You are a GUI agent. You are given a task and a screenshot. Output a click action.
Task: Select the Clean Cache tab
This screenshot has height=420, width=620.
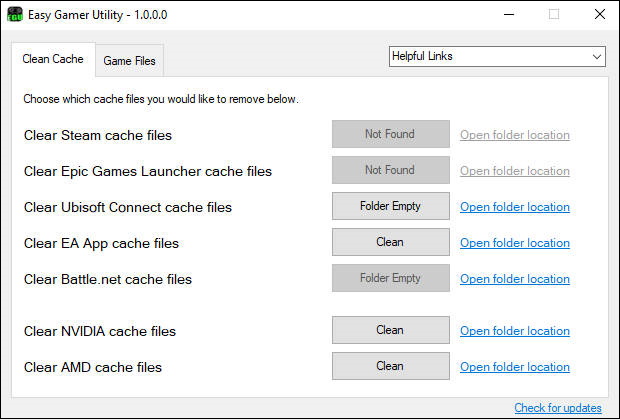[x=53, y=60]
